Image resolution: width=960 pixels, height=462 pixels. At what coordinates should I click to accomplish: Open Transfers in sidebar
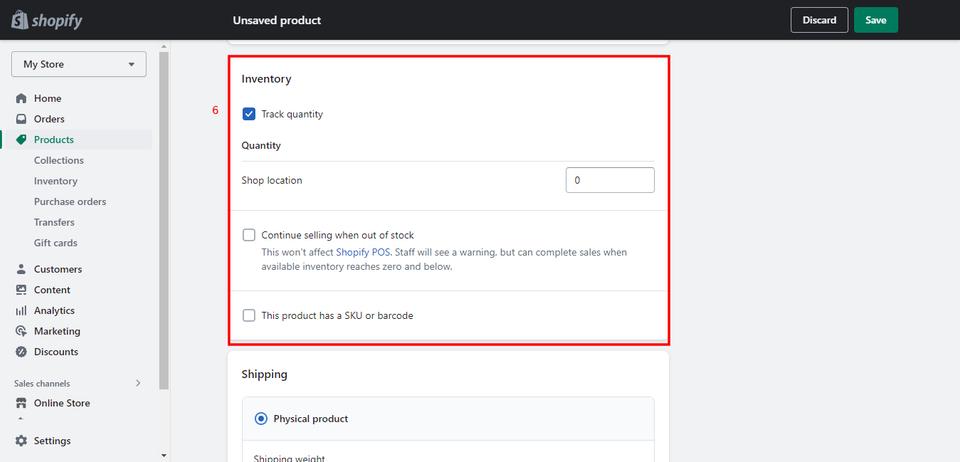pyautogui.click(x=54, y=222)
